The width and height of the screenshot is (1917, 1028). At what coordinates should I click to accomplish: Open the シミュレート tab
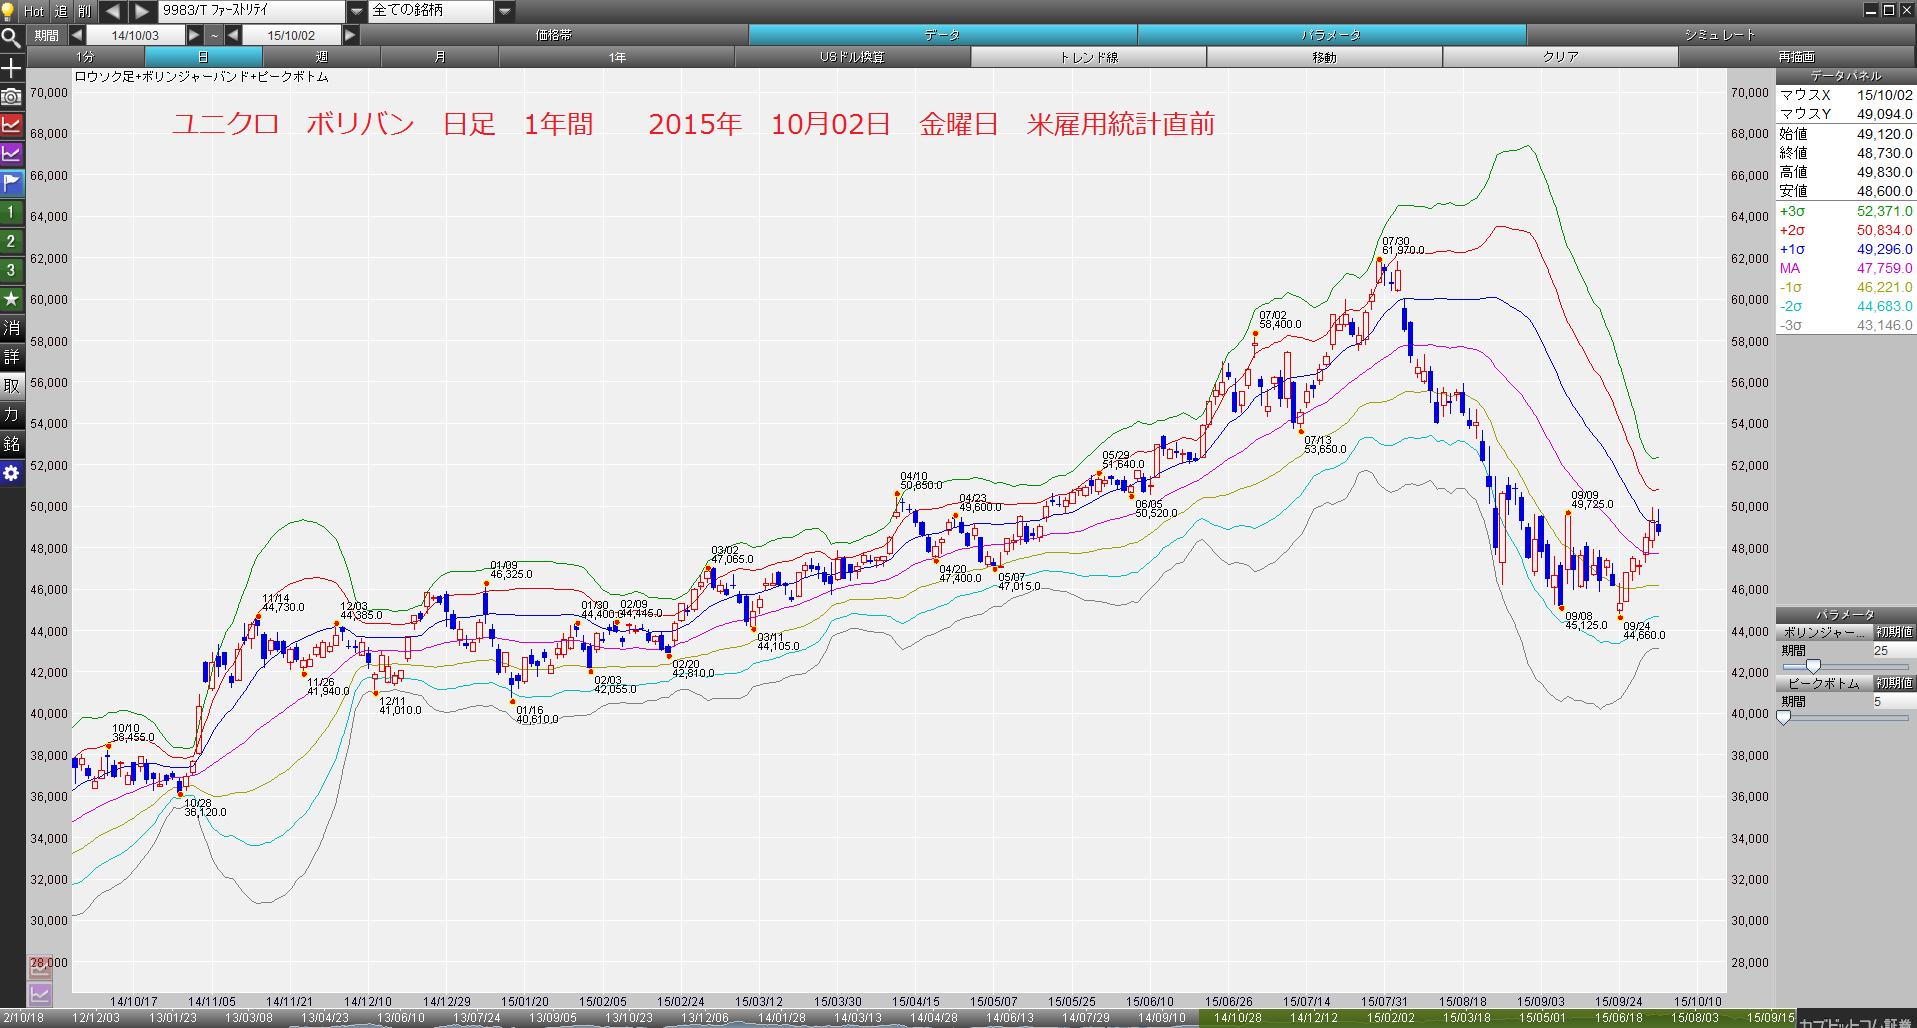pyautogui.click(x=1720, y=35)
